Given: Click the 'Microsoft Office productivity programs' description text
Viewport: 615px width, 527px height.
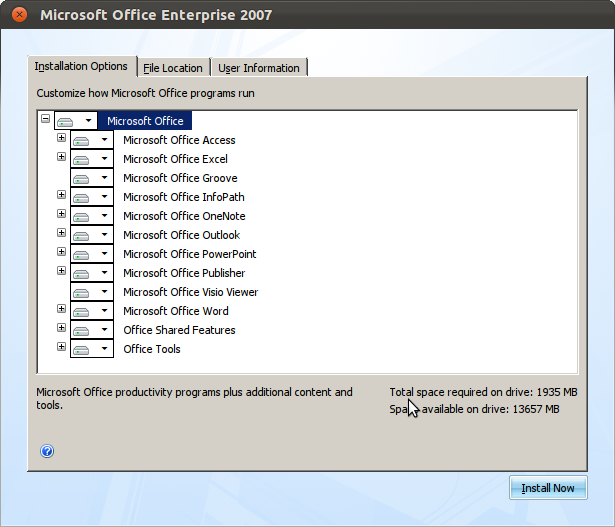Looking at the screenshot, I should pos(194,398).
